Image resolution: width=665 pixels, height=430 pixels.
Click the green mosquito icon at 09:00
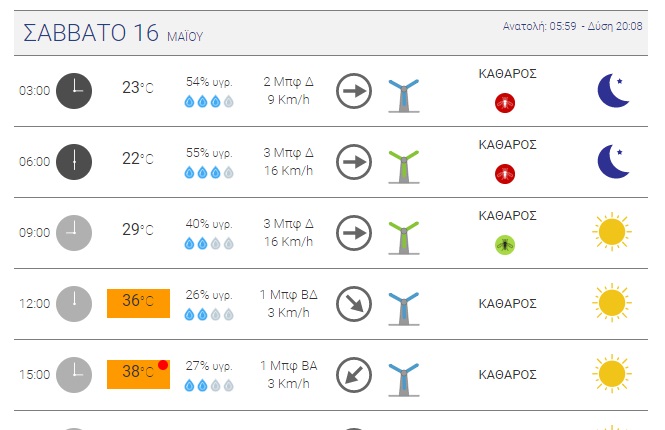(x=505, y=245)
